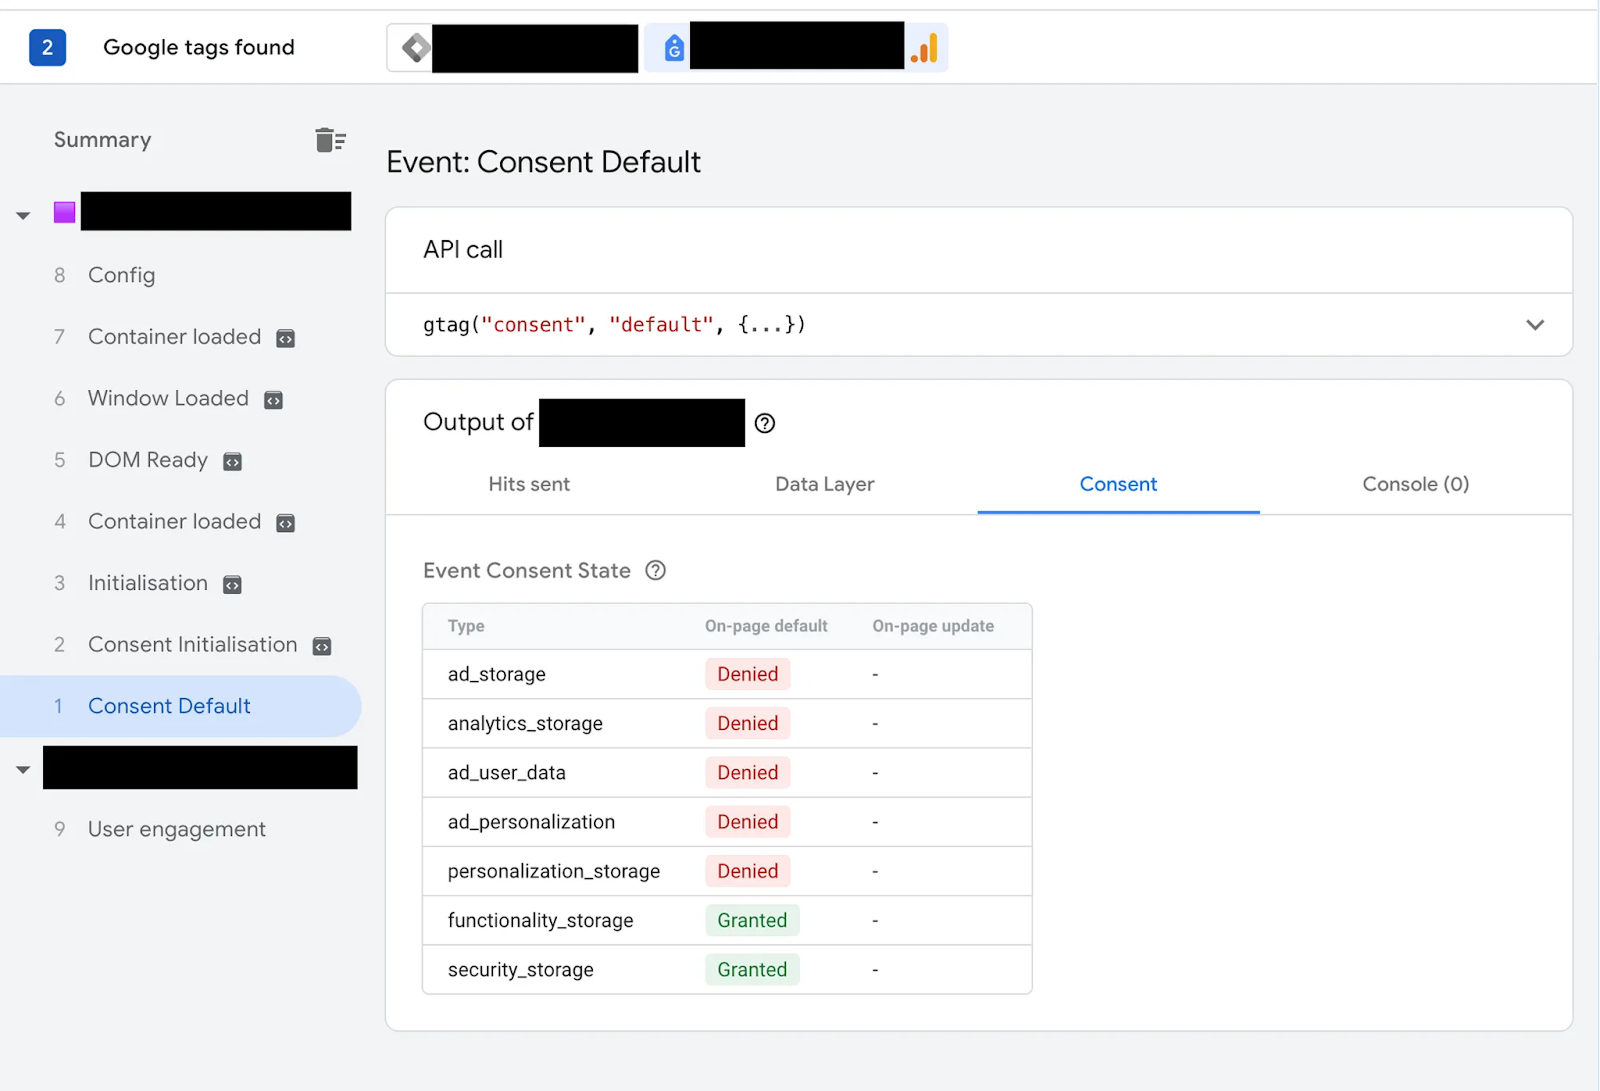
Task: Open the Console (0) tab
Action: 1415,485
